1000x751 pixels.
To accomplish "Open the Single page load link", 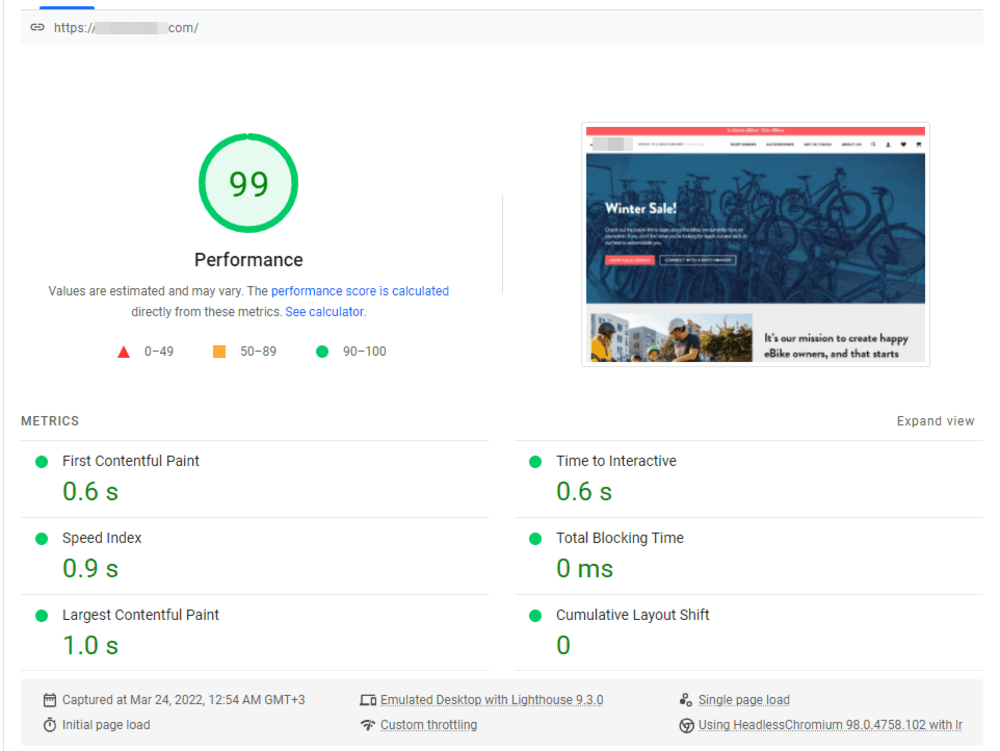I will pos(743,699).
